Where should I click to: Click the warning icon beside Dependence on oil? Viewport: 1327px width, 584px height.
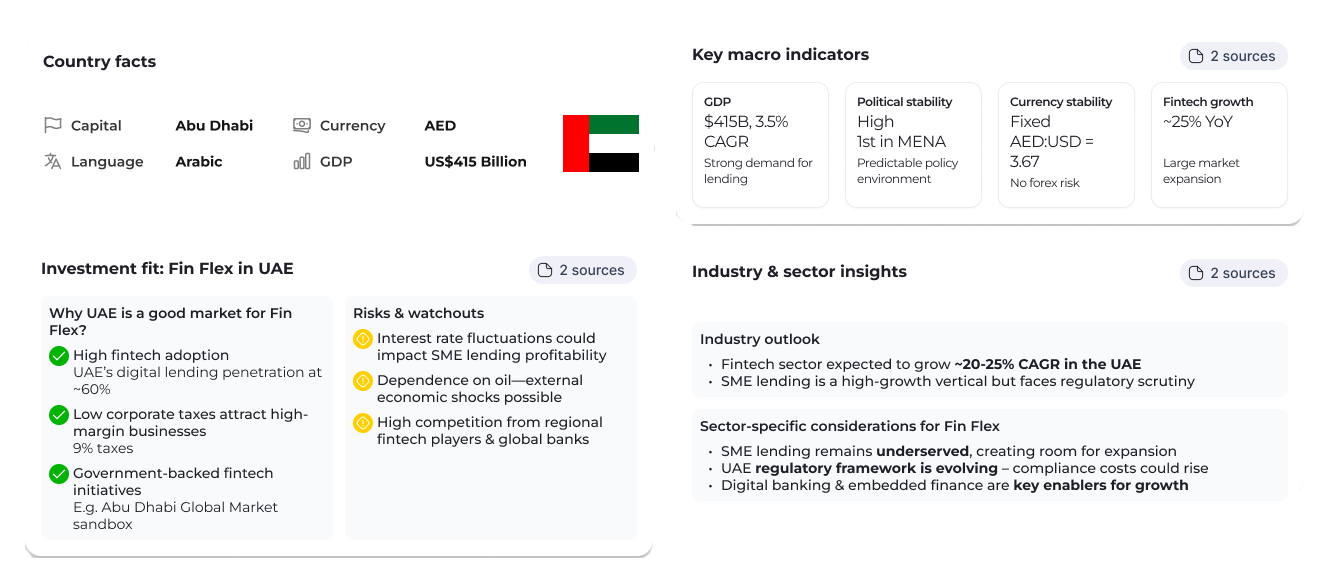point(363,381)
